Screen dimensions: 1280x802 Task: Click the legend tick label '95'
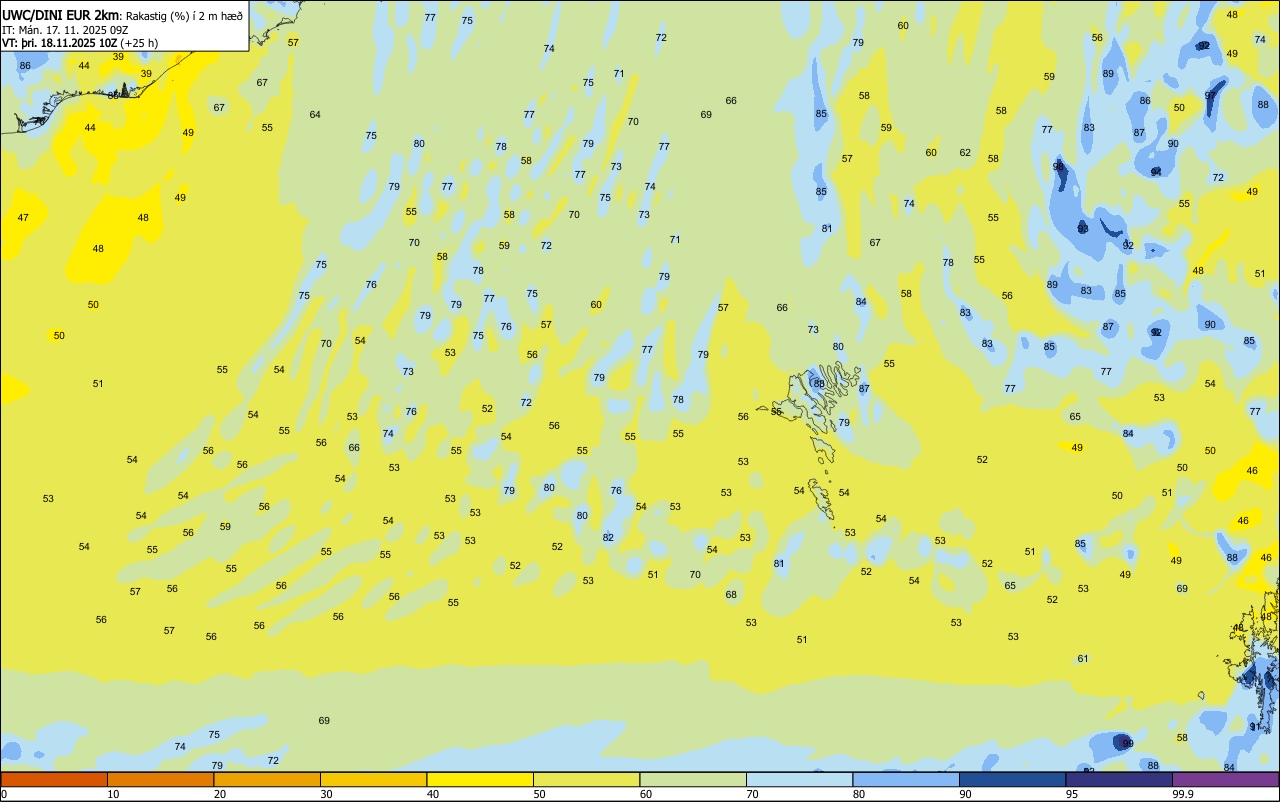coord(1072,794)
